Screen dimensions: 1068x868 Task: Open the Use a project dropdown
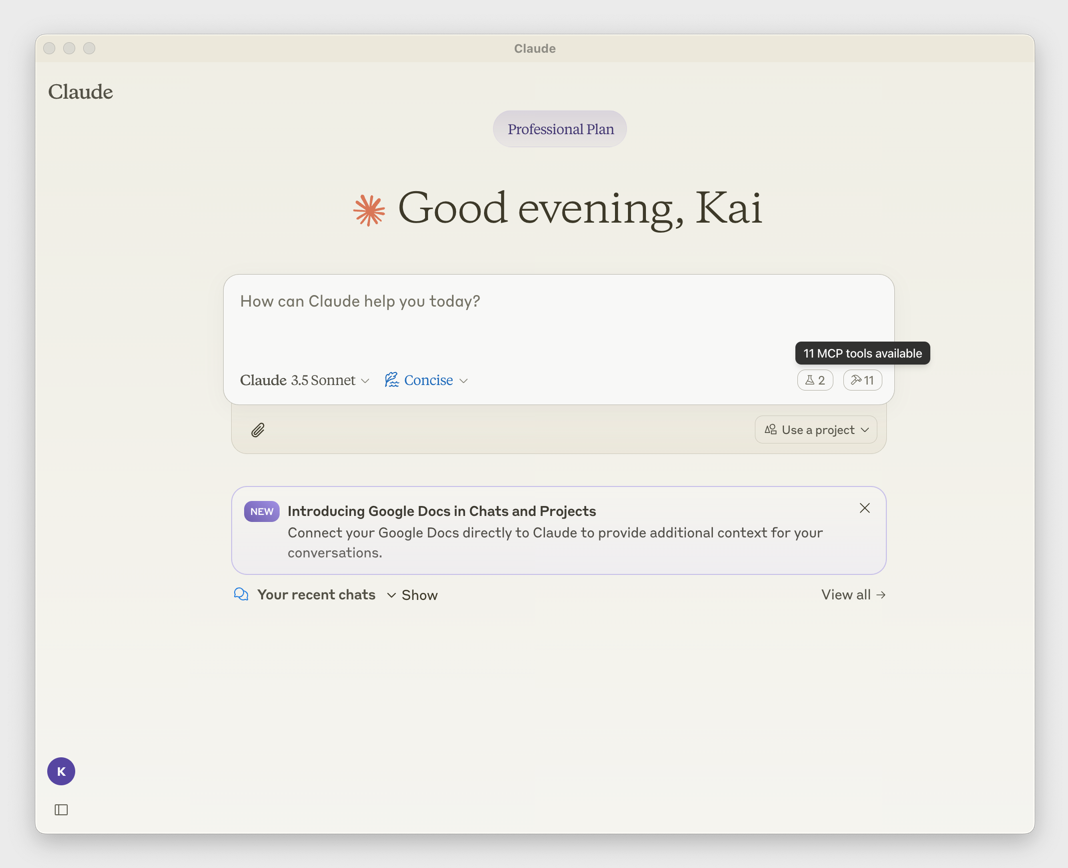coord(816,430)
